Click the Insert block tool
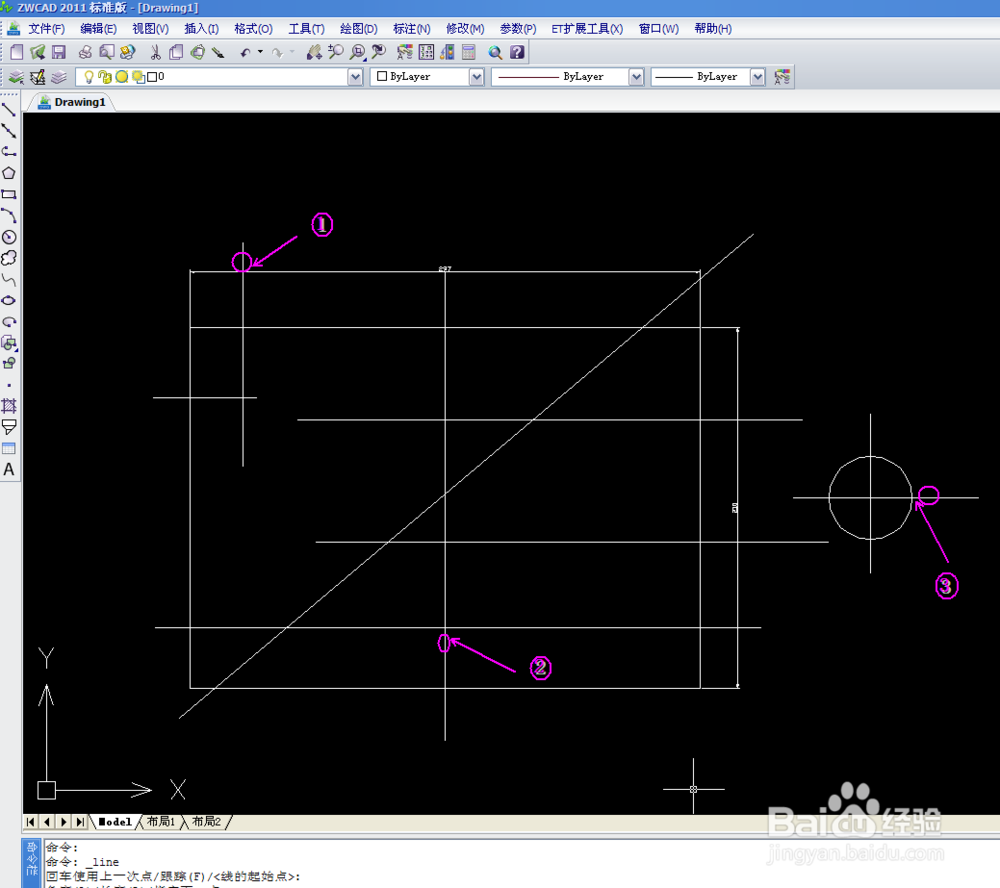 [x=9, y=343]
